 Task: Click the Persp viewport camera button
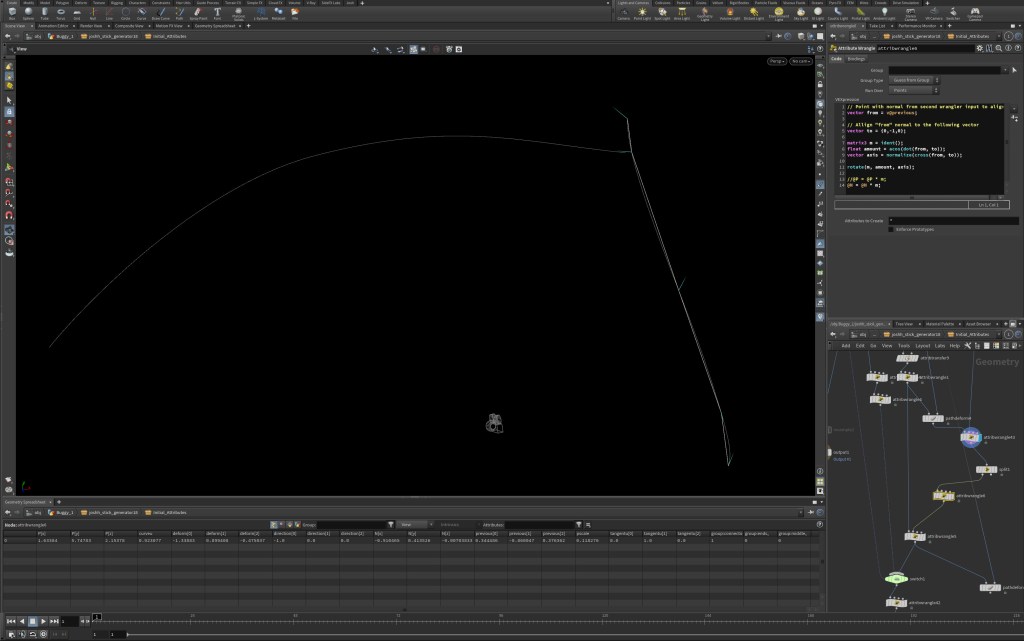(x=776, y=61)
